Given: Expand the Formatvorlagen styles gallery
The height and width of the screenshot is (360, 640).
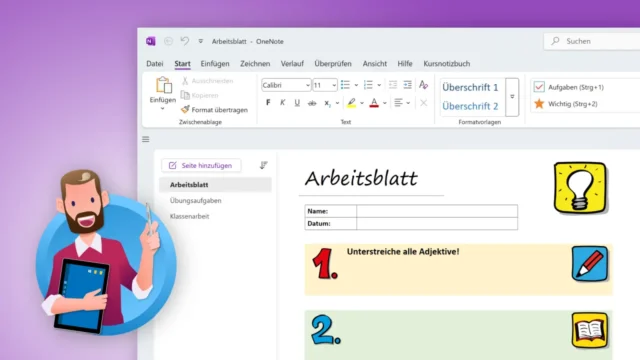Looking at the screenshot, I should click(x=512, y=97).
